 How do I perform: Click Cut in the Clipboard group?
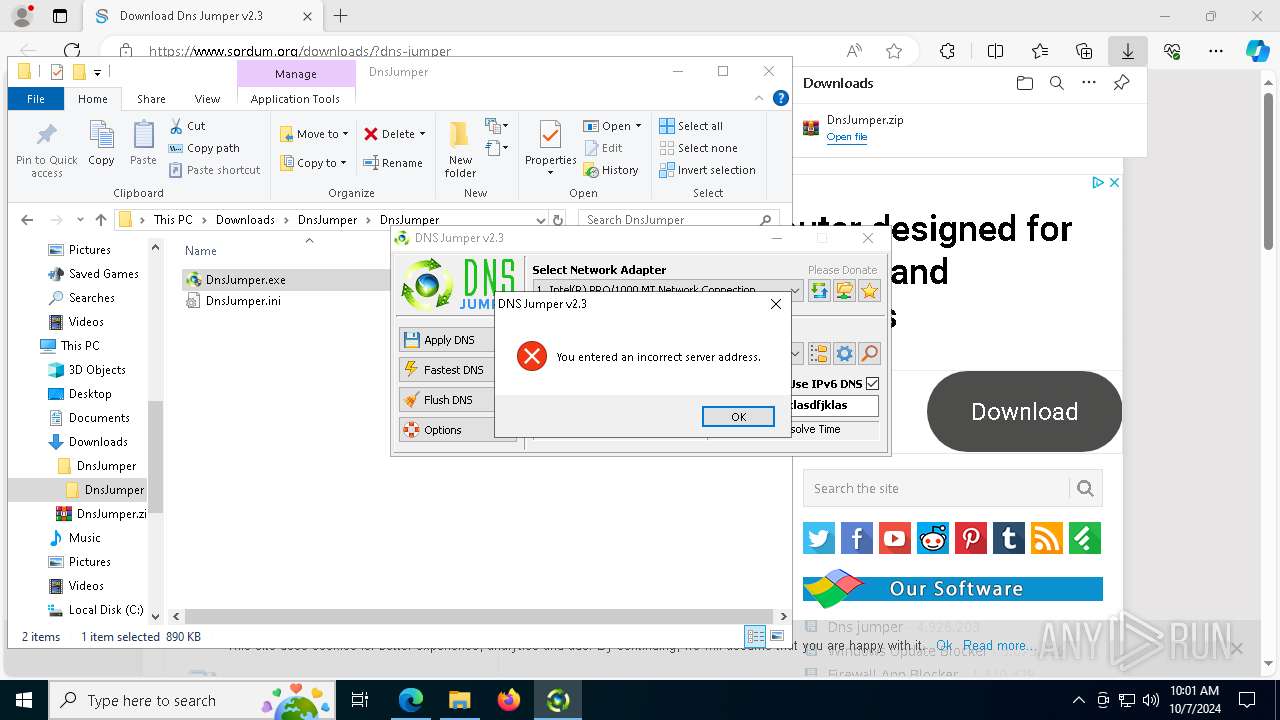187,126
